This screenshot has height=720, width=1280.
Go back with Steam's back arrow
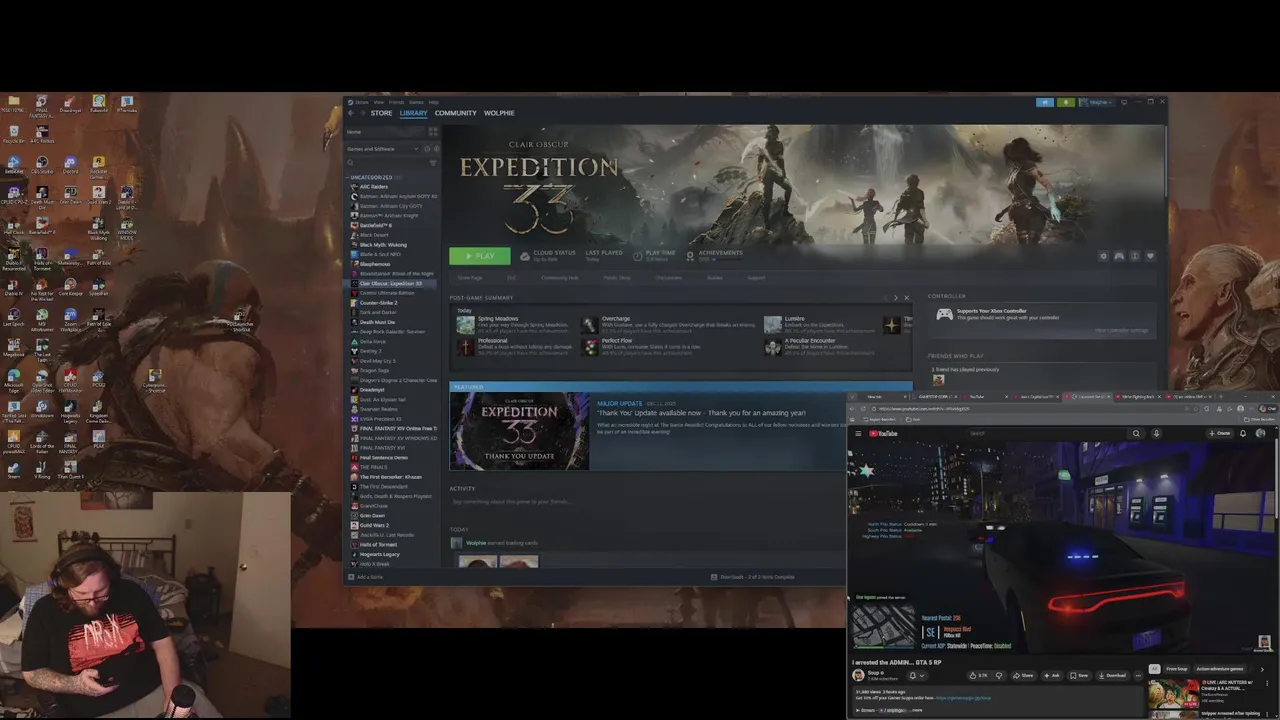point(351,113)
